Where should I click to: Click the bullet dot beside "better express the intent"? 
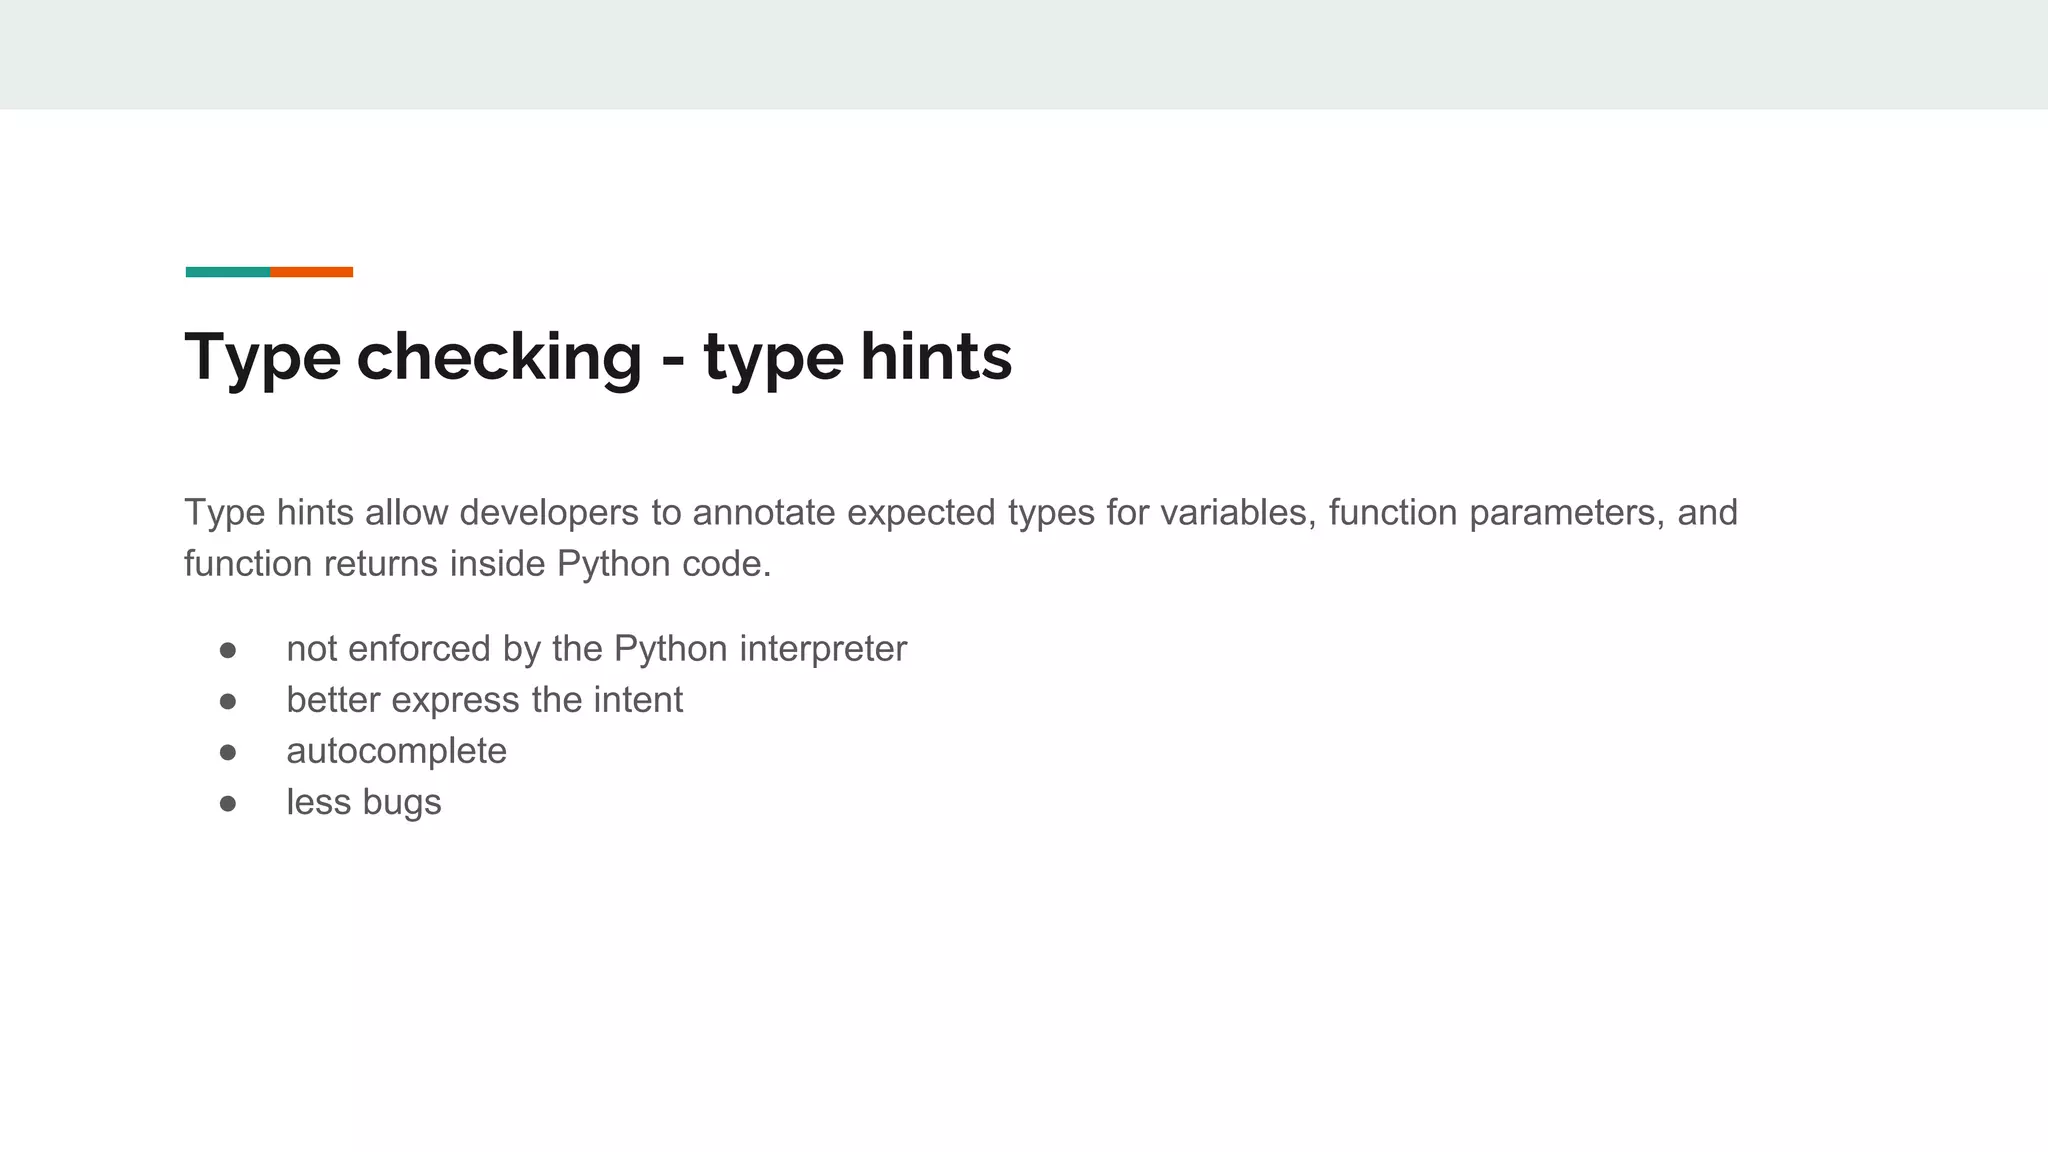[228, 702]
